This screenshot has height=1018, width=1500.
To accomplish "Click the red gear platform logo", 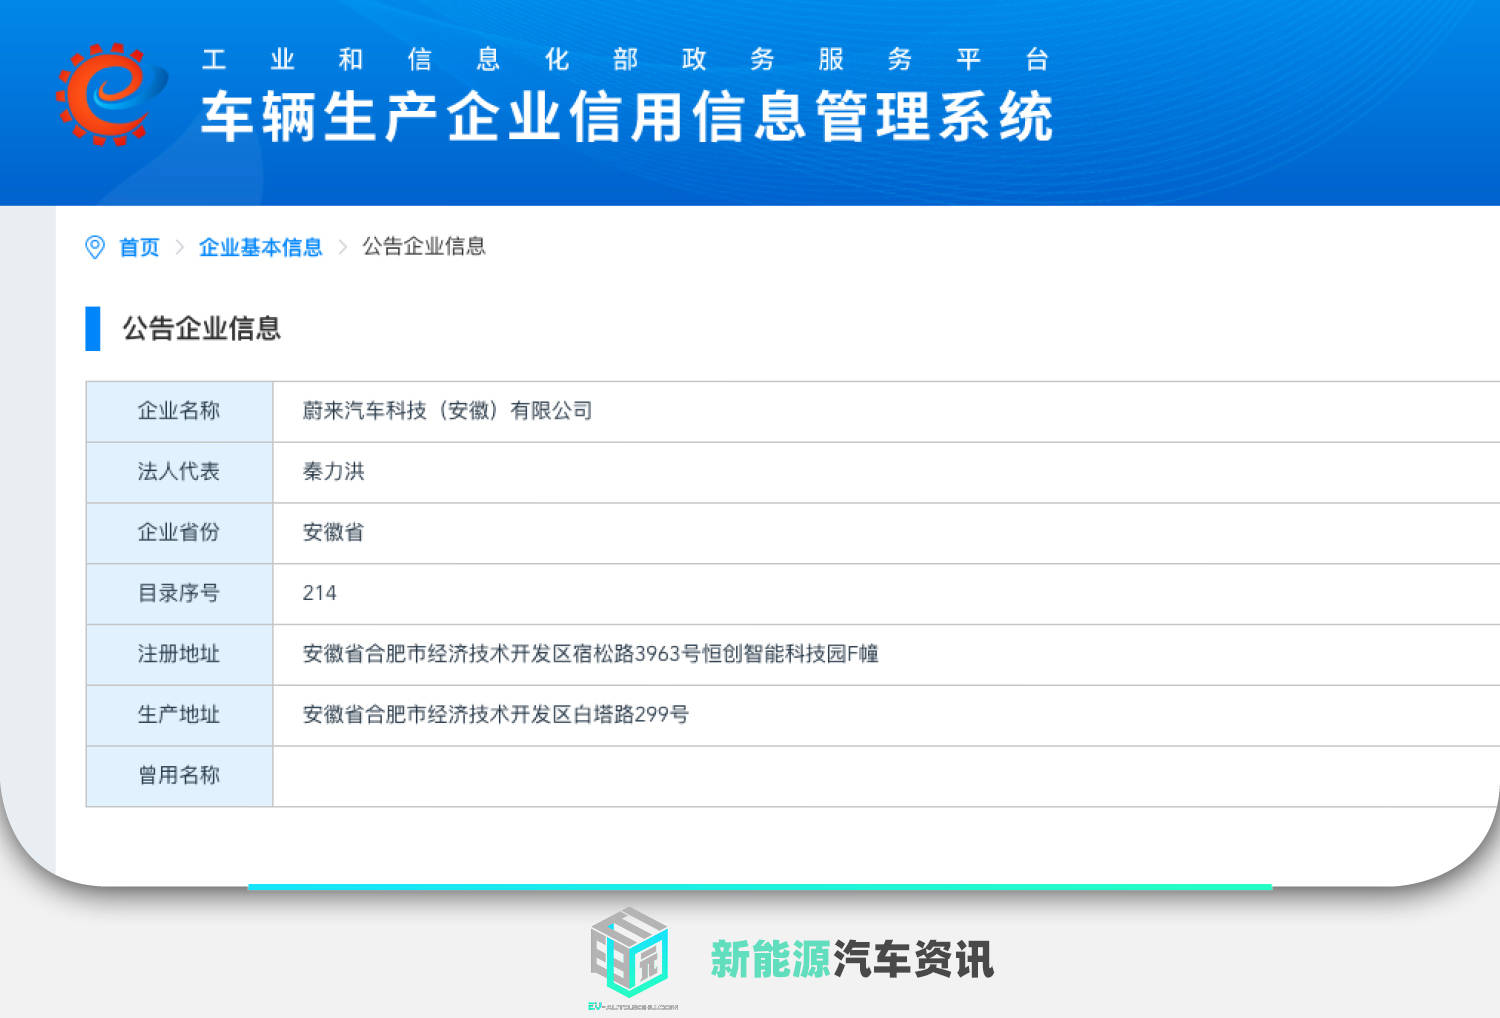I will [110, 94].
